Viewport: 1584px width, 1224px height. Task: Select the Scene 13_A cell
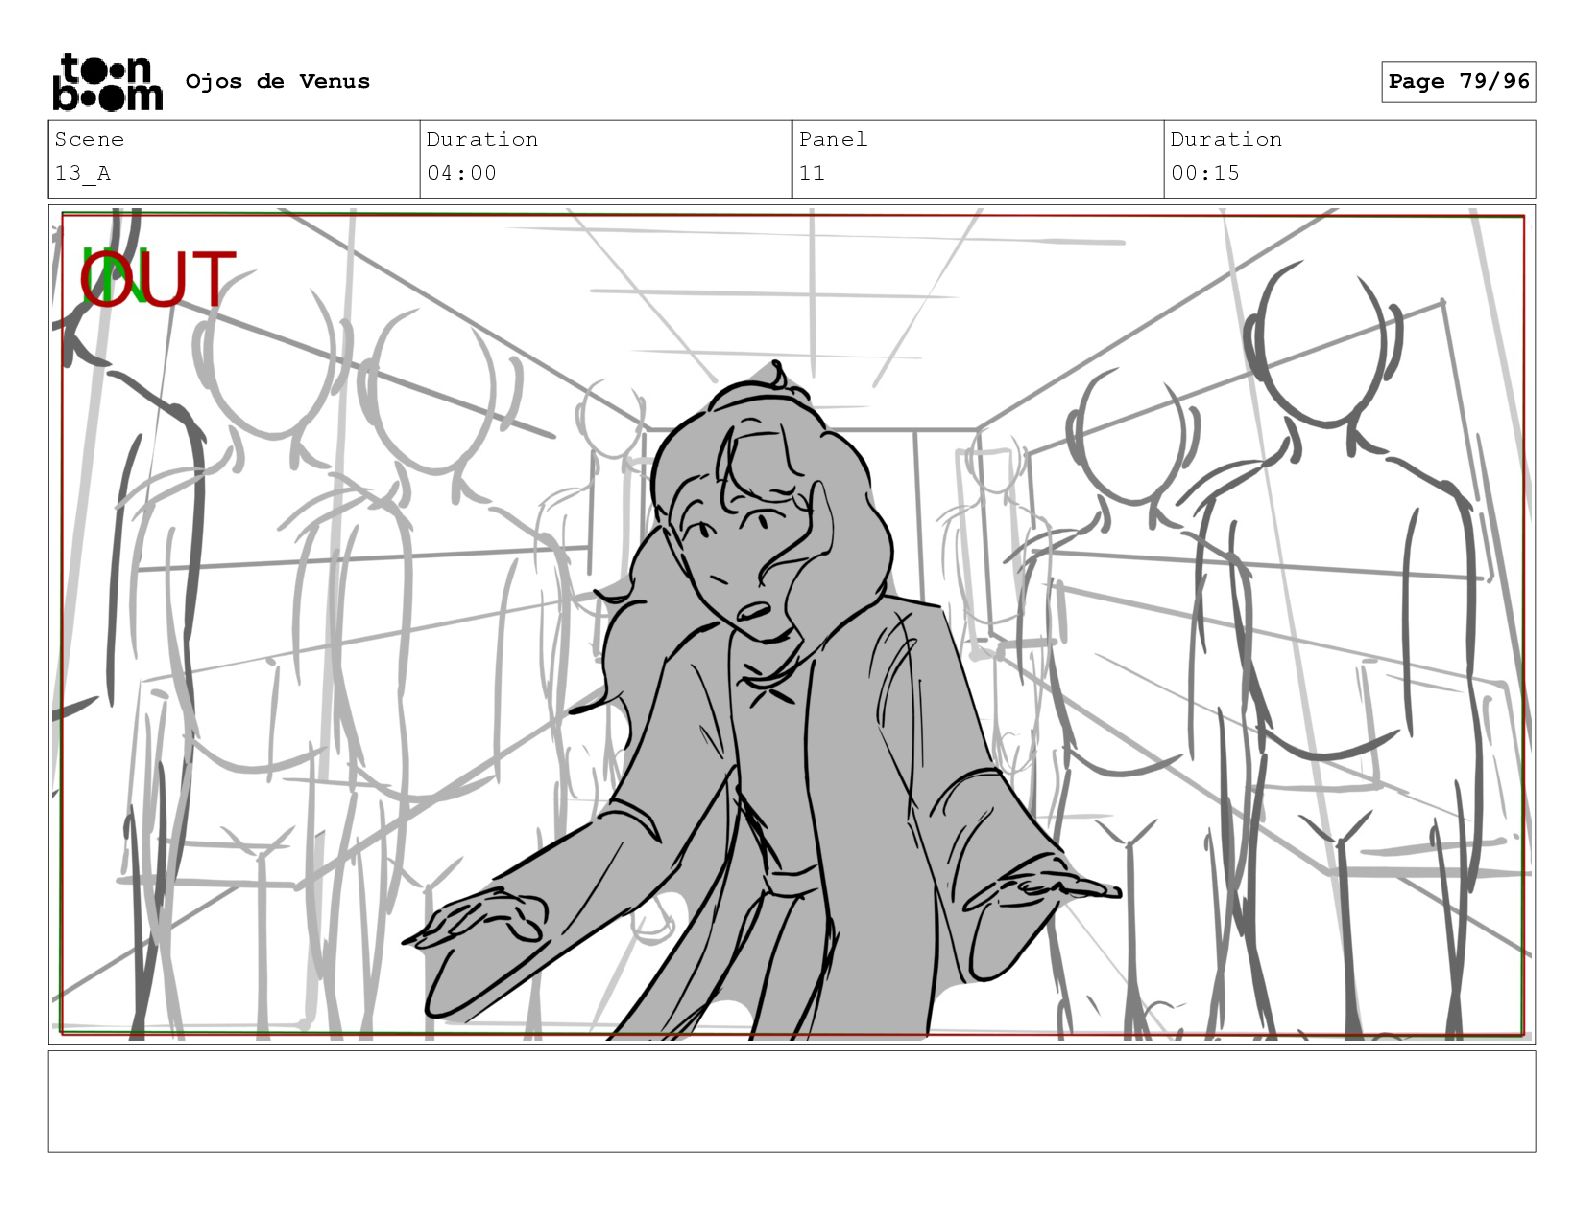[234, 159]
